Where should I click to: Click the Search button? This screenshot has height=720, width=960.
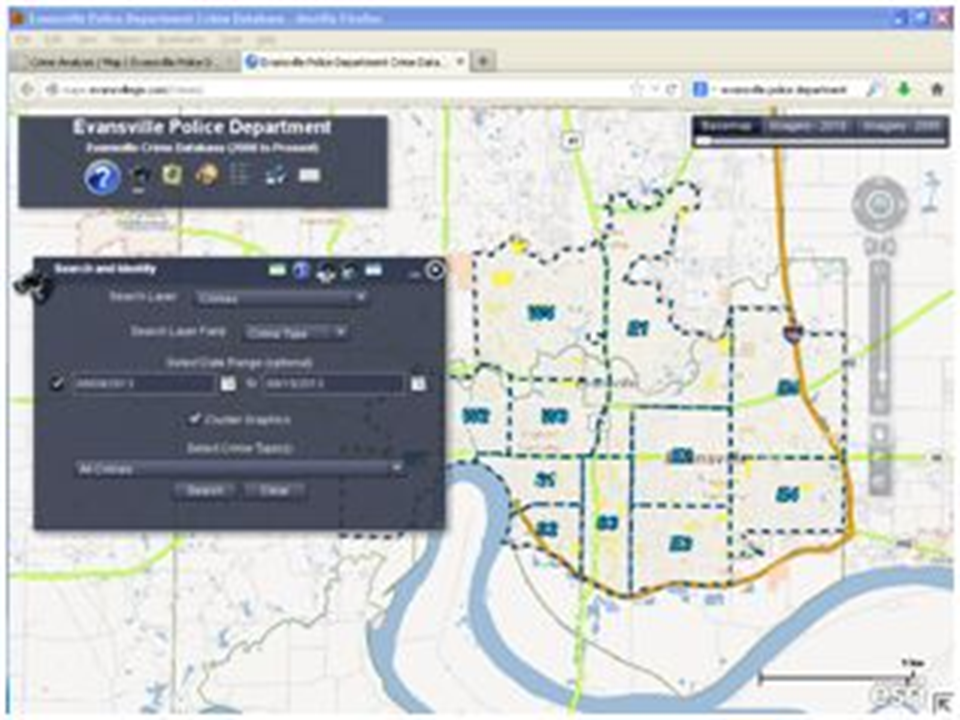point(204,490)
